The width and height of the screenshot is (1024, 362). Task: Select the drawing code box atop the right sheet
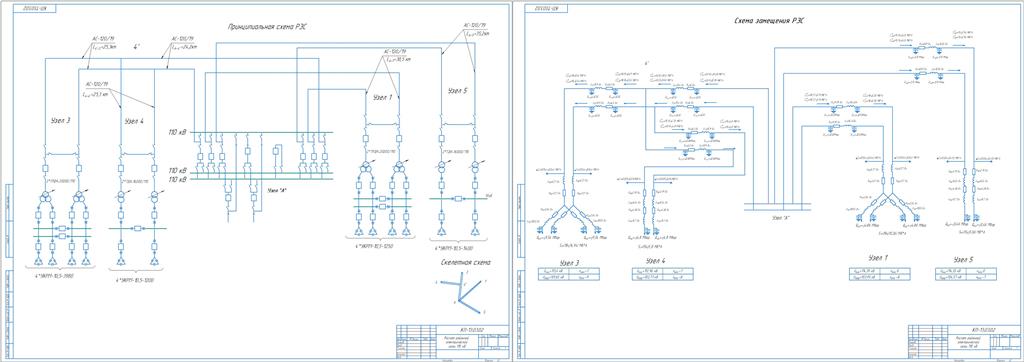click(x=549, y=9)
